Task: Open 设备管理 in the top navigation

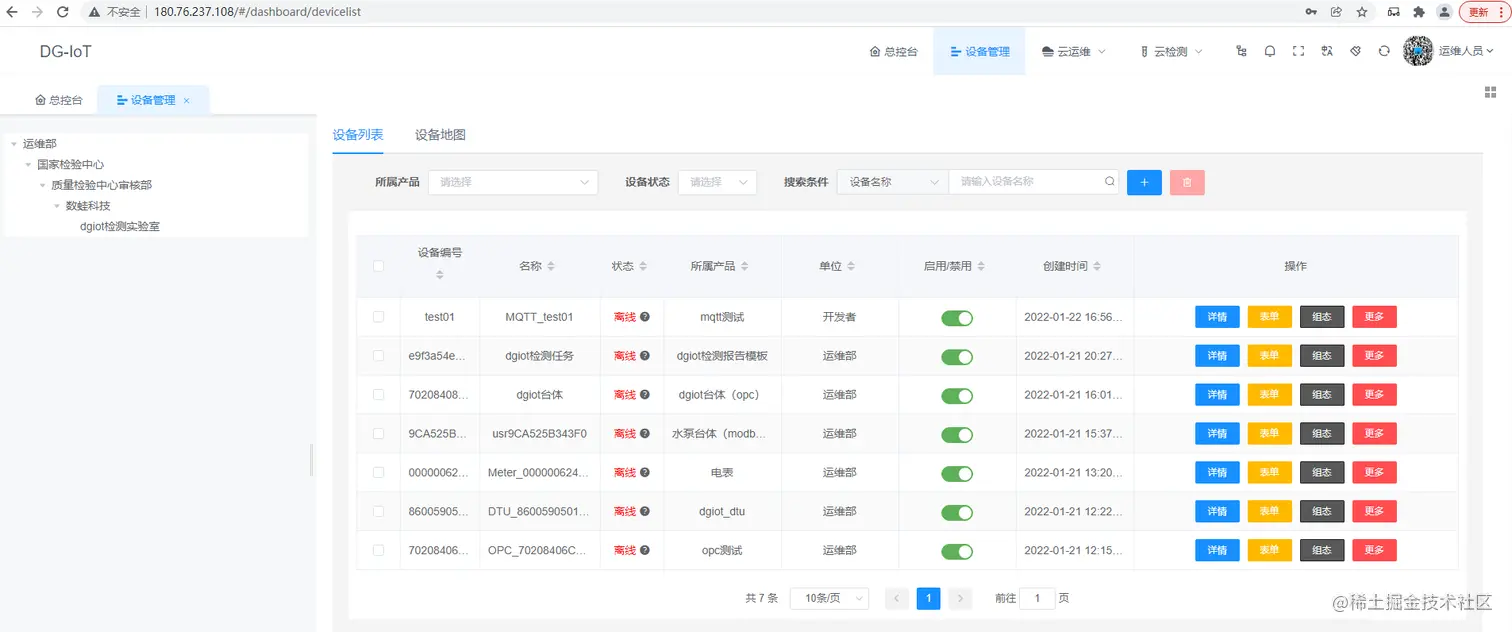Action: coord(979,51)
